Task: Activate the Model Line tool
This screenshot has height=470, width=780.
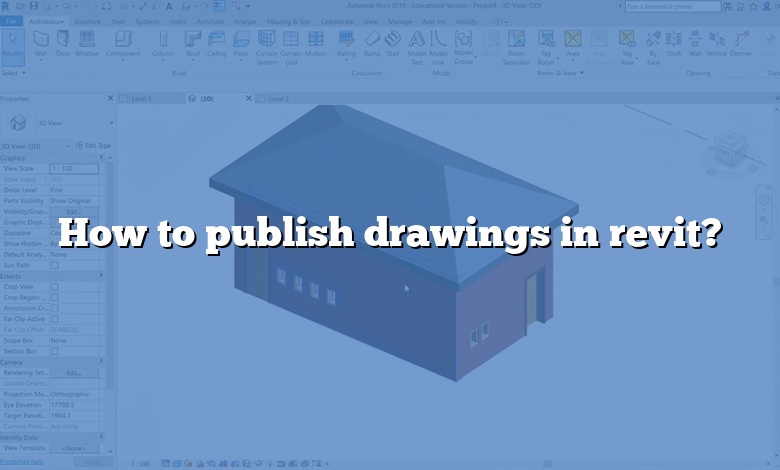Action: [x=438, y=48]
